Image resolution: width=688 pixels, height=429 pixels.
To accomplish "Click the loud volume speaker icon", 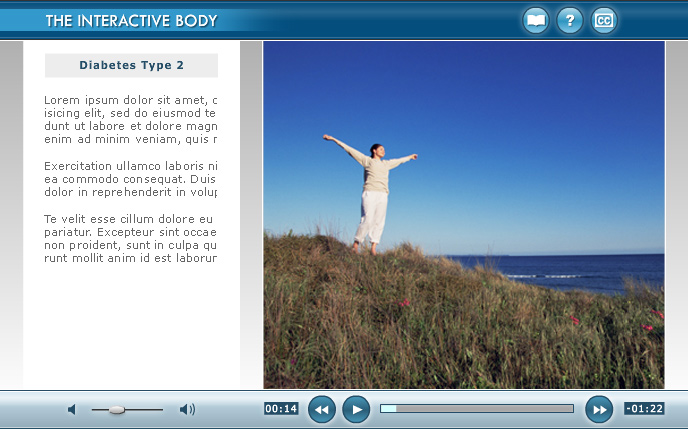I will (187, 409).
